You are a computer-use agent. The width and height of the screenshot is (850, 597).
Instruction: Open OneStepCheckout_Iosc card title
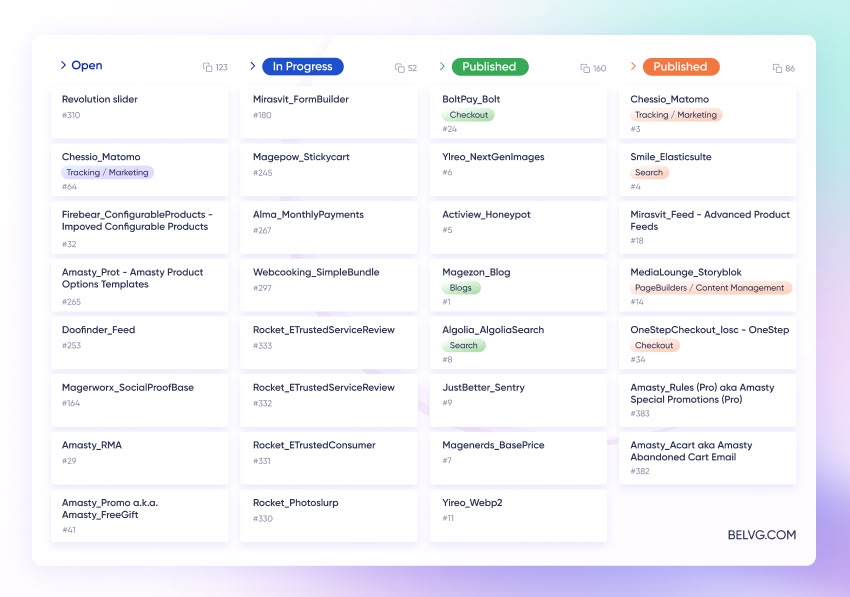(710, 330)
